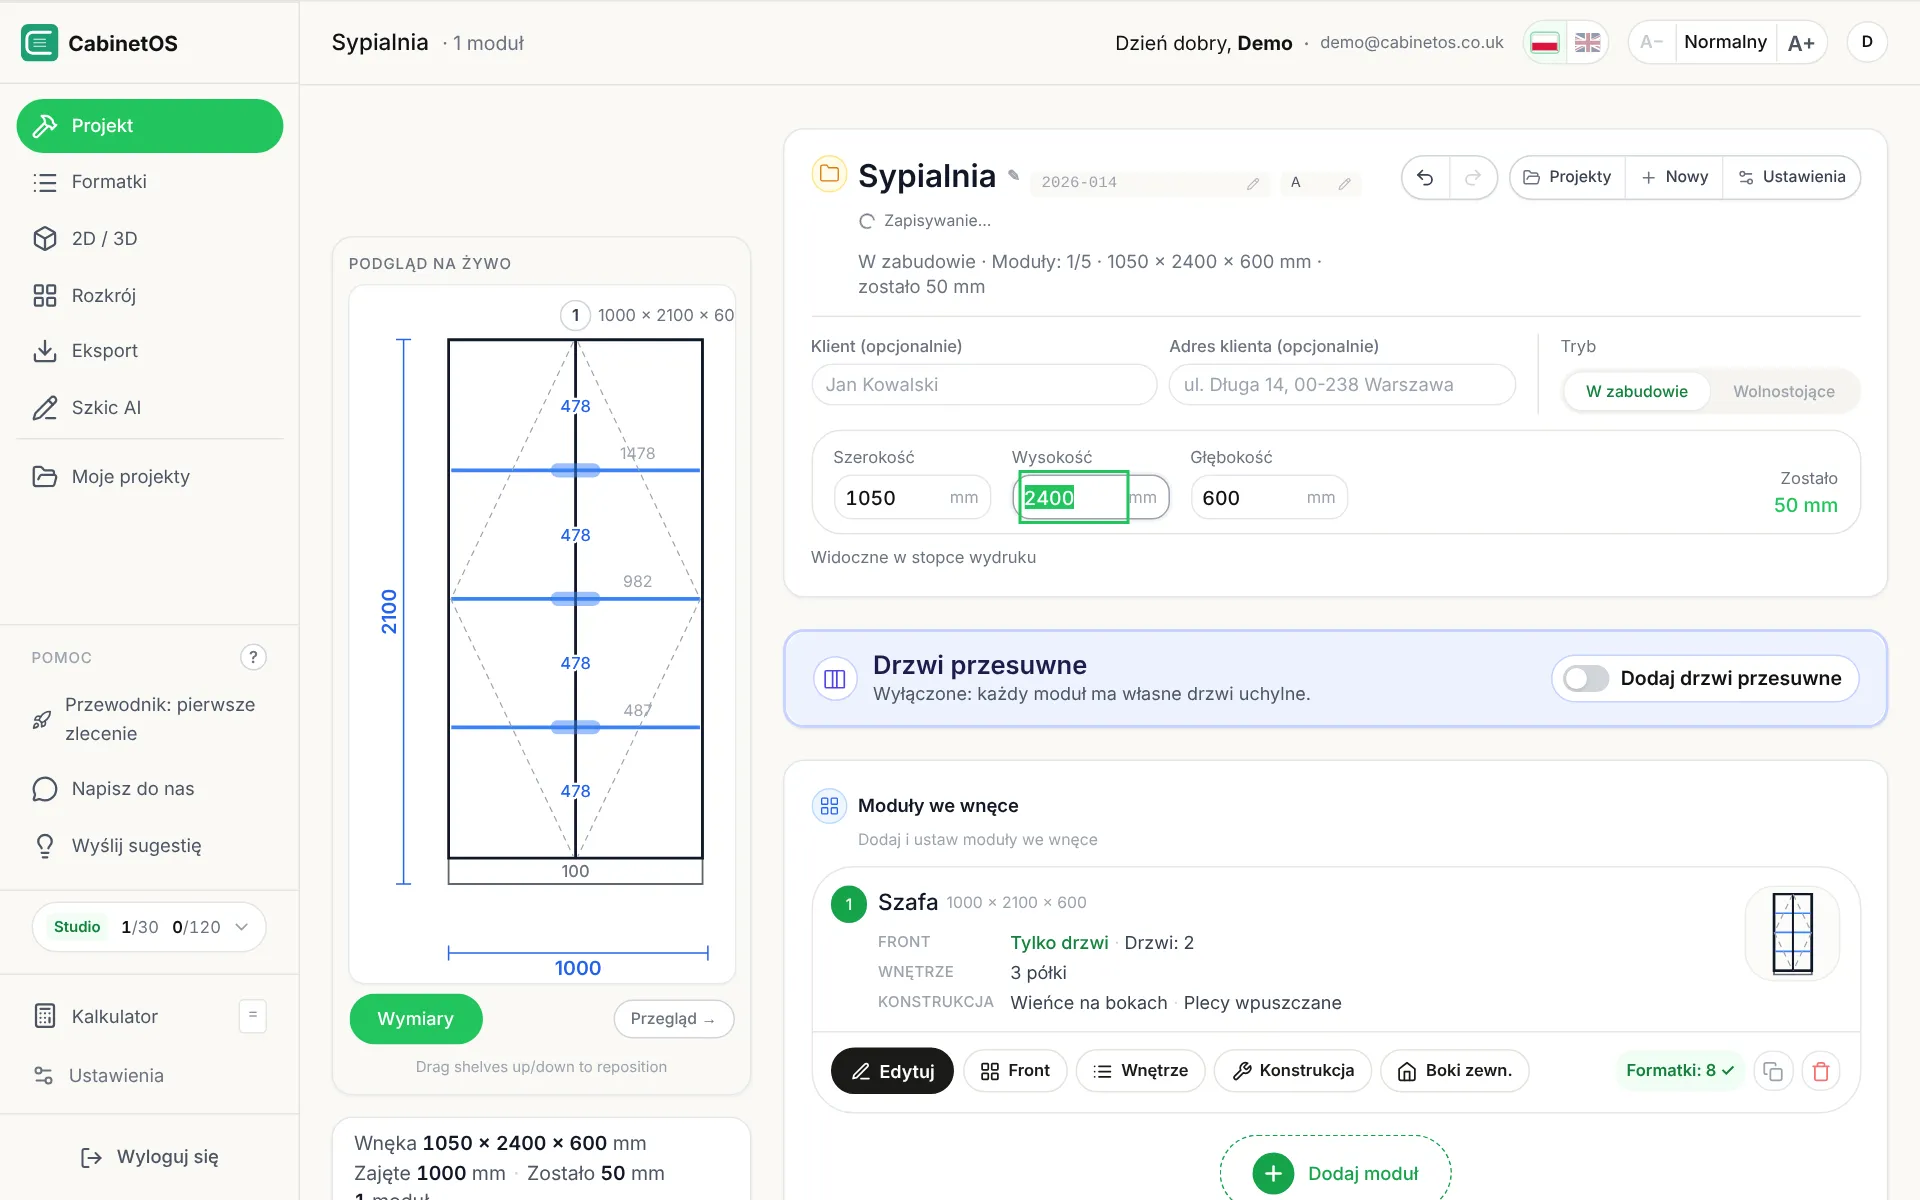The height and width of the screenshot is (1200, 1920).
Task: Delete the Szafa module with trash icon
Action: pos(1821,1071)
